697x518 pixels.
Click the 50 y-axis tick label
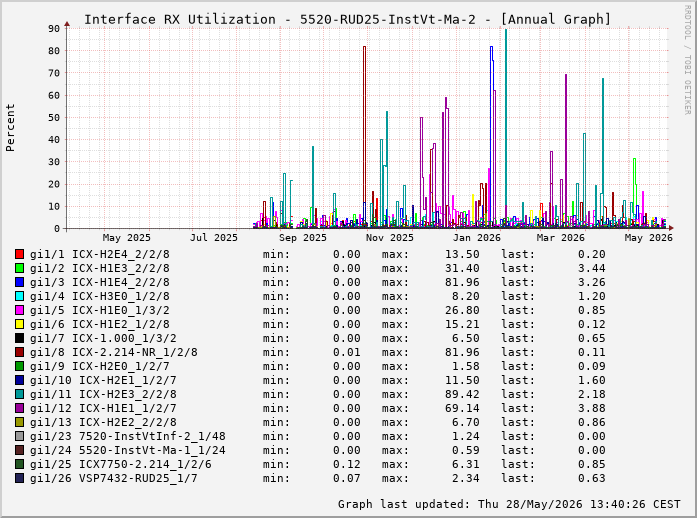click(x=54, y=118)
